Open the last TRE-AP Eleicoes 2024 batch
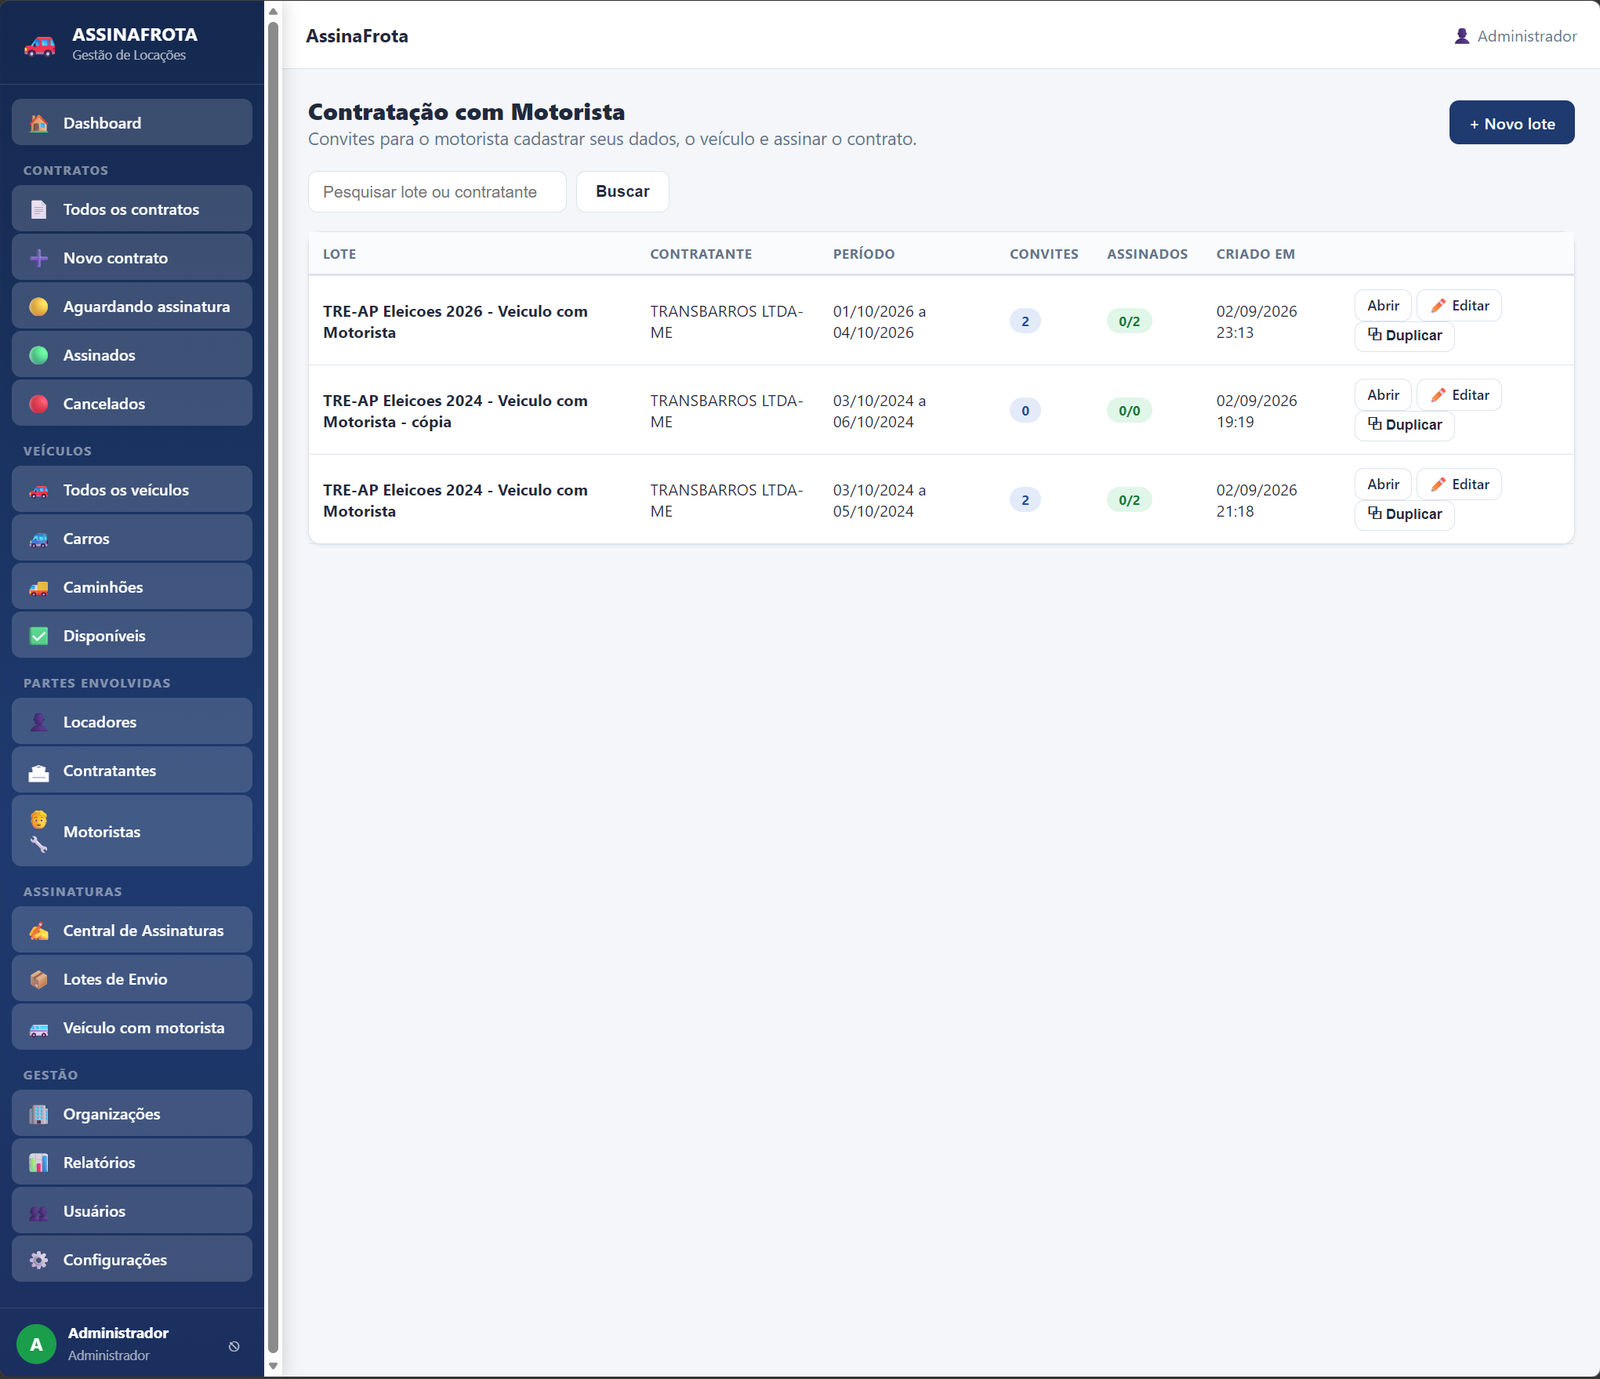This screenshot has width=1600, height=1379. point(1383,484)
